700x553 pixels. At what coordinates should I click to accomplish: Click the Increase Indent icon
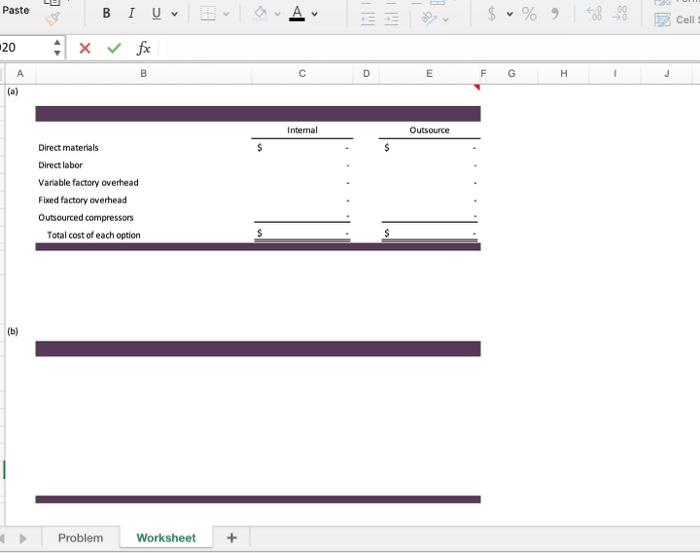[391, 19]
